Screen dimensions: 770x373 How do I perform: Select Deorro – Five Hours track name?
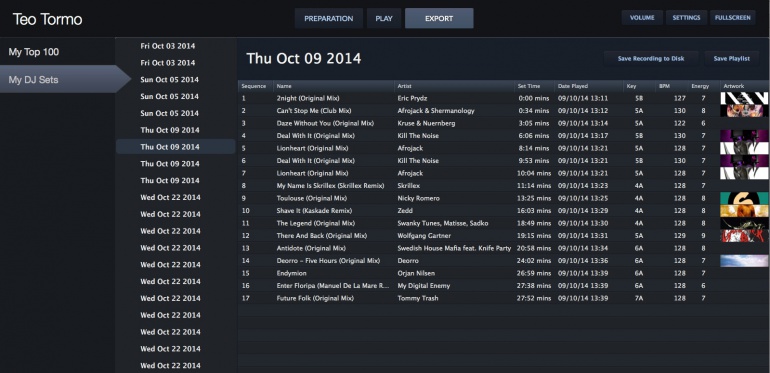coord(328,261)
